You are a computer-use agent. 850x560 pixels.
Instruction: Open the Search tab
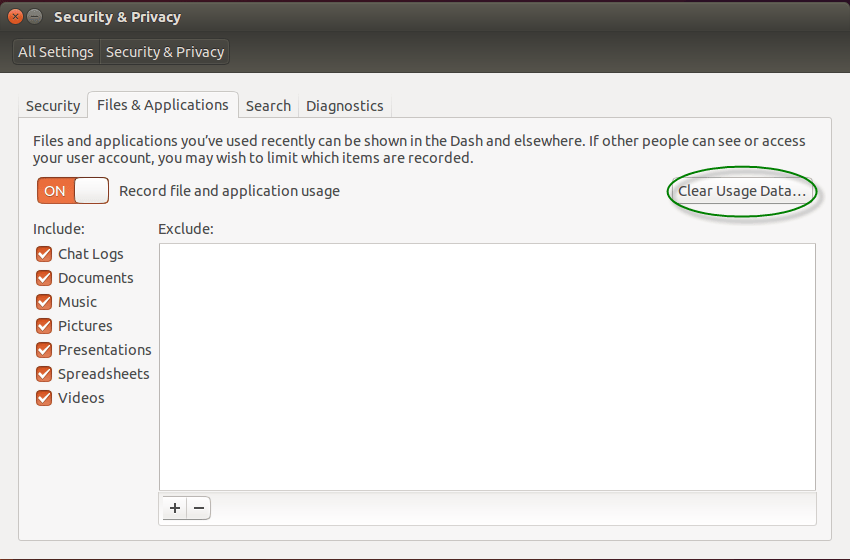click(x=268, y=106)
